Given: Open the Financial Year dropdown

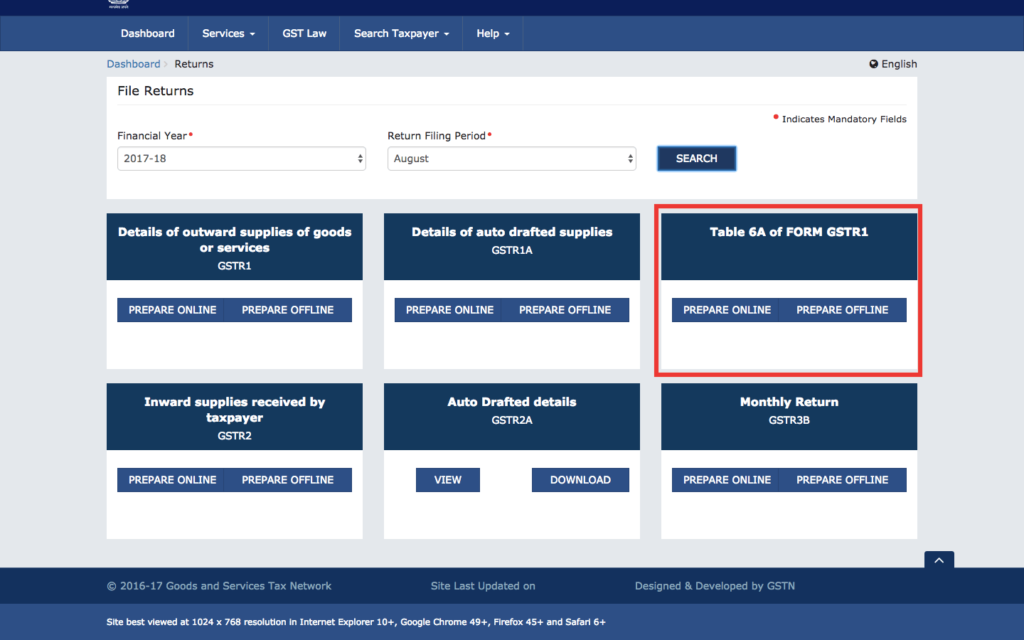Looking at the screenshot, I should click(x=241, y=158).
